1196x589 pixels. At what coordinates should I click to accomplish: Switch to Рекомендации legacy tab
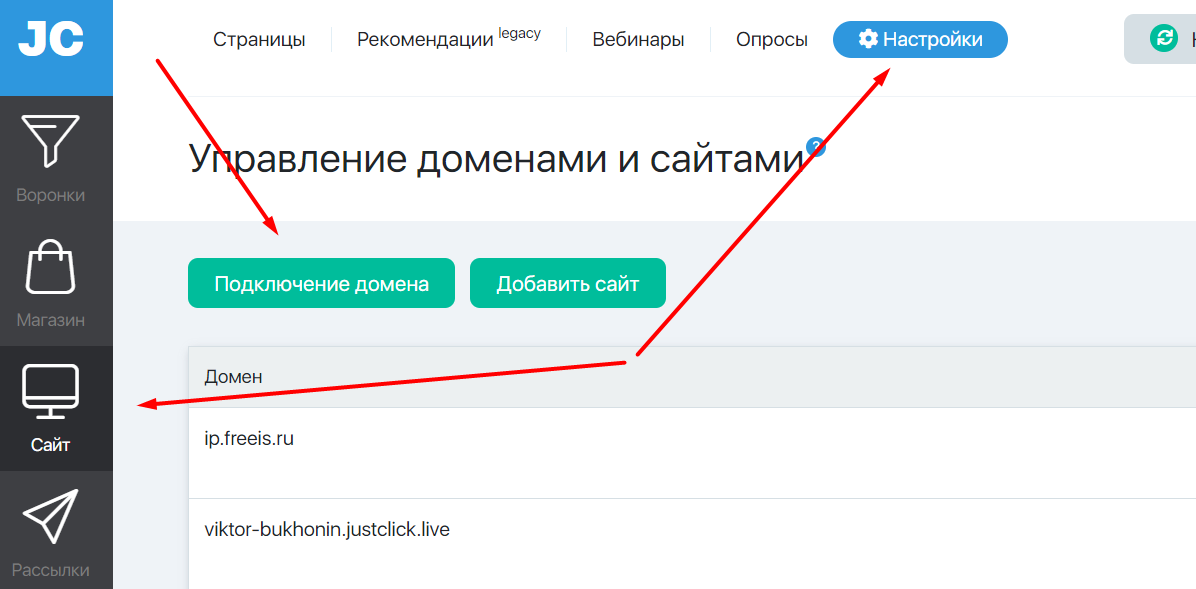[x=448, y=39]
